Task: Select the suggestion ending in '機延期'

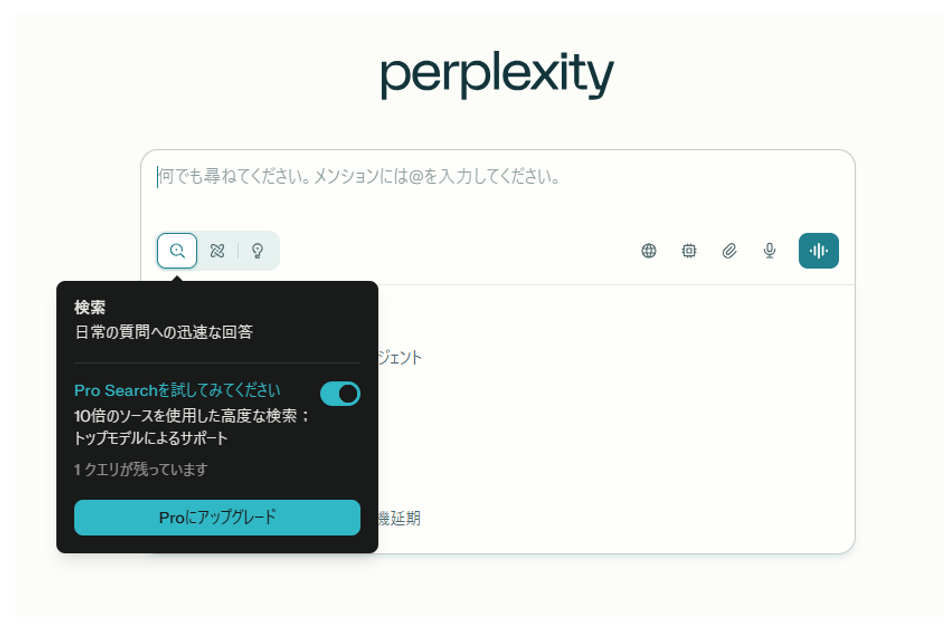Action: 399,518
